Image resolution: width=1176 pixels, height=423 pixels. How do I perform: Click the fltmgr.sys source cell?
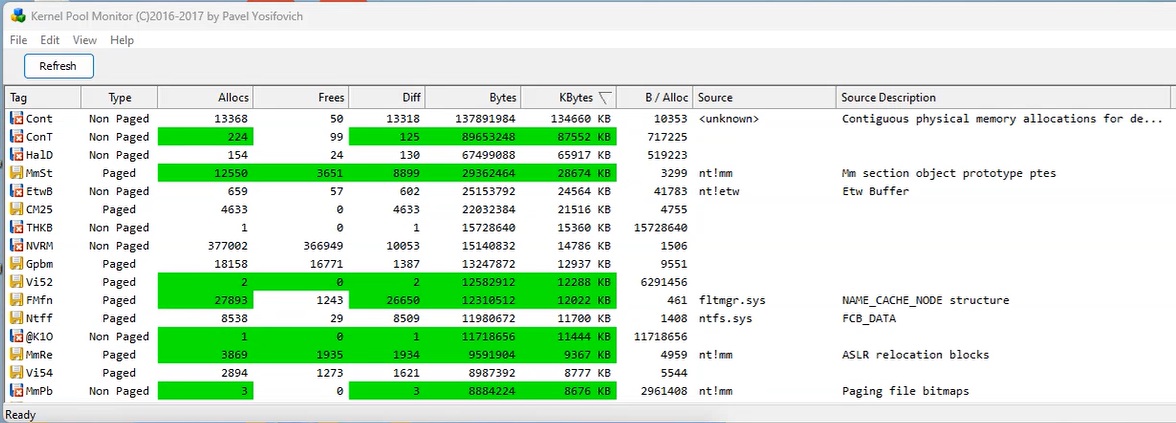732,300
